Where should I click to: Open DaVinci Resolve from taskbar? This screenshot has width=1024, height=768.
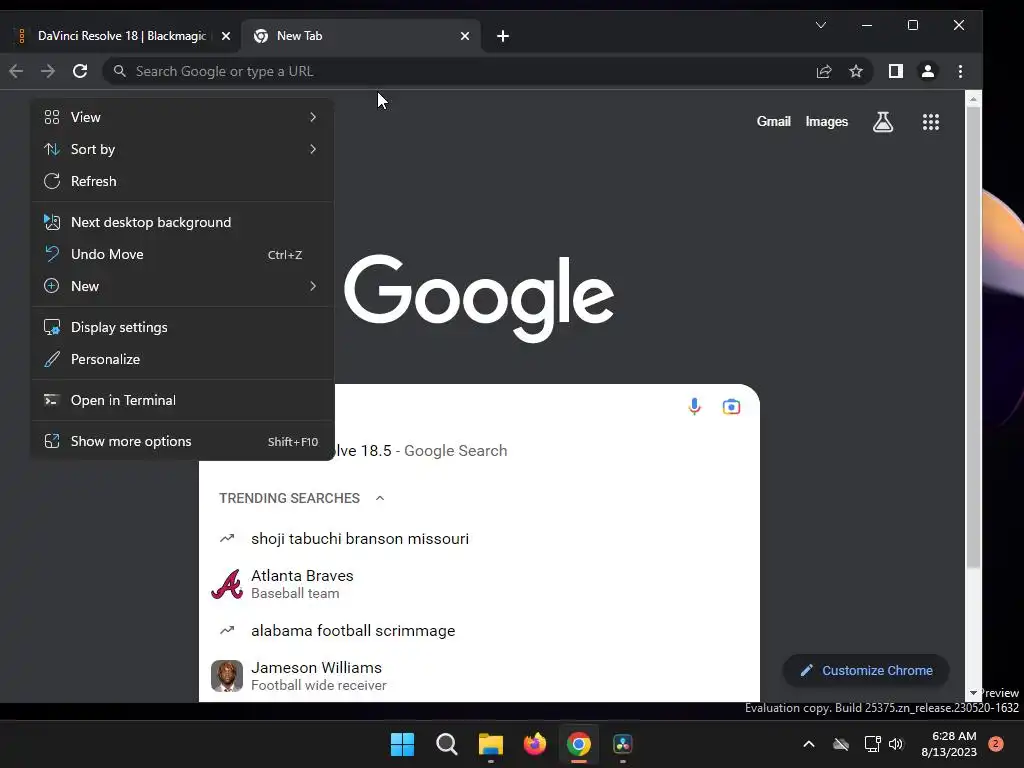point(622,744)
